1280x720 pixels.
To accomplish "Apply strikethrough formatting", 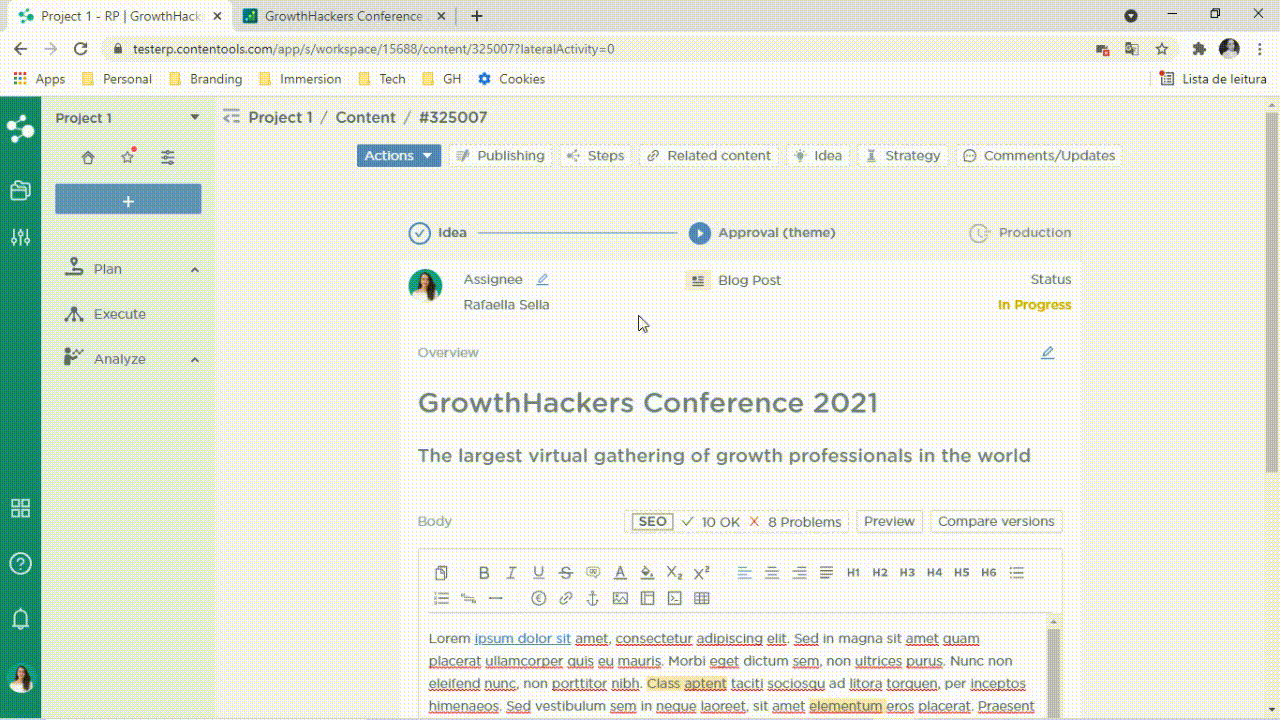I will pos(565,573).
